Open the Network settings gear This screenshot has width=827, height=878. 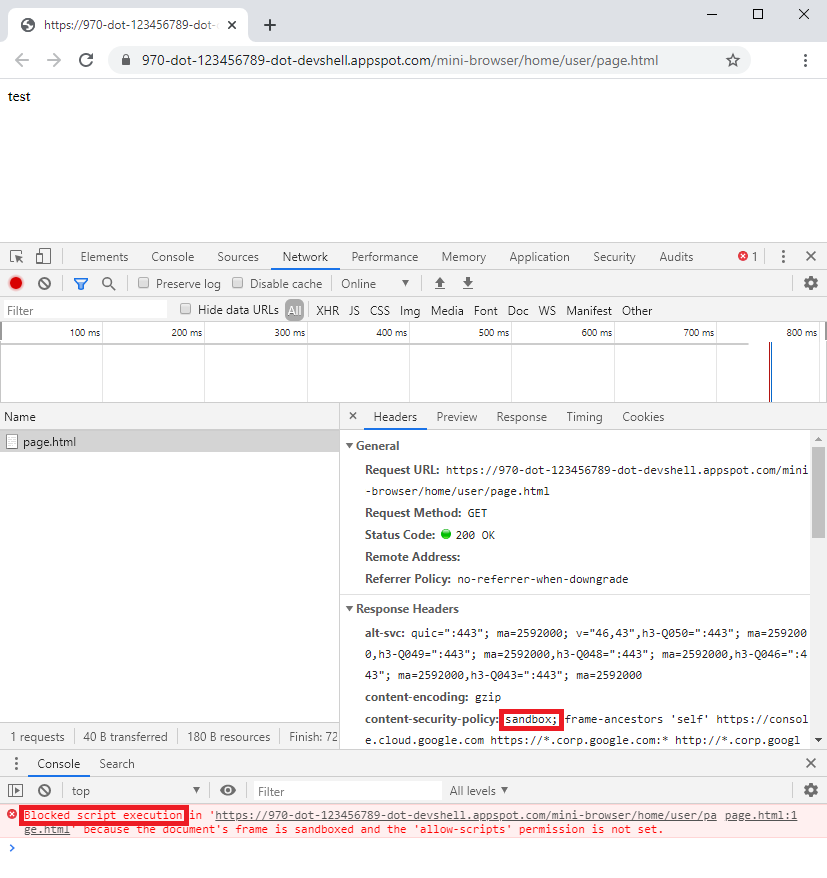click(810, 283)
